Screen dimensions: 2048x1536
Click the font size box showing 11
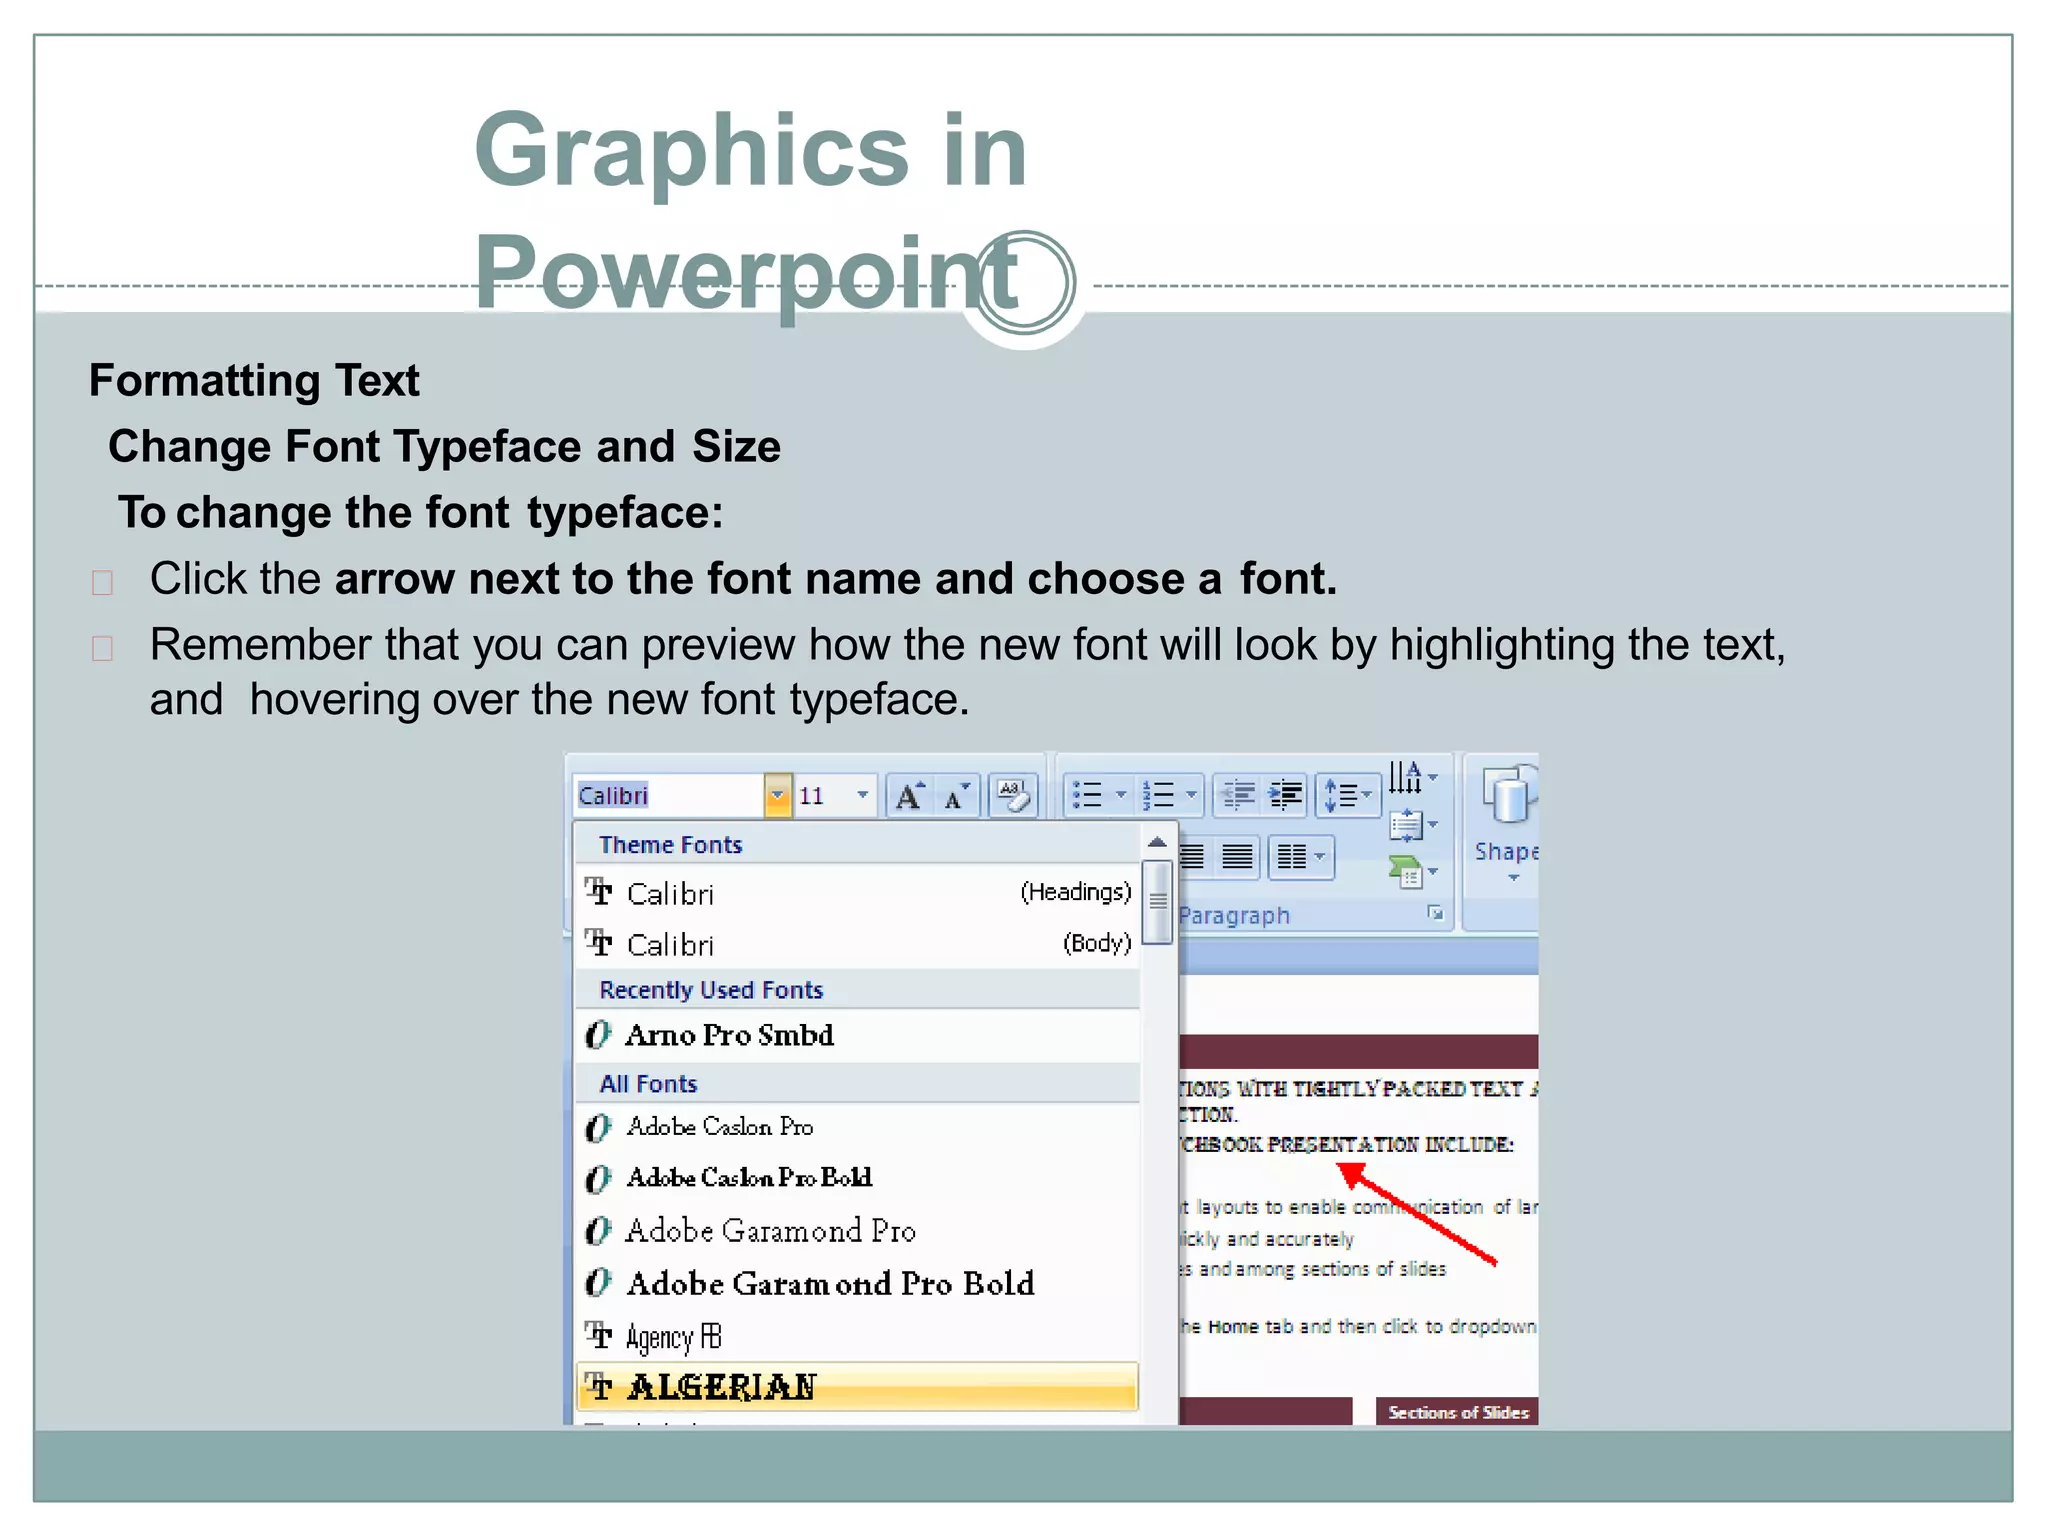[x=823, y=796]
